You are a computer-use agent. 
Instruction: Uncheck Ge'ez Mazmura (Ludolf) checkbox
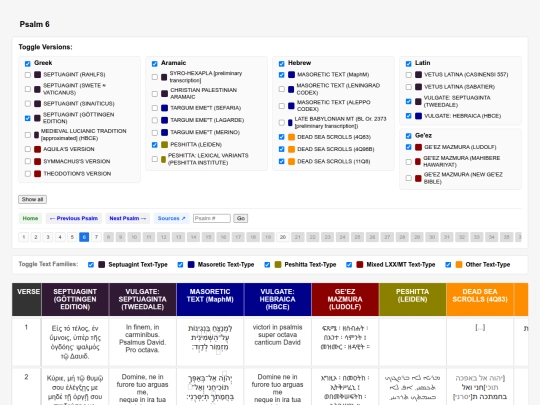pos(408,147)
